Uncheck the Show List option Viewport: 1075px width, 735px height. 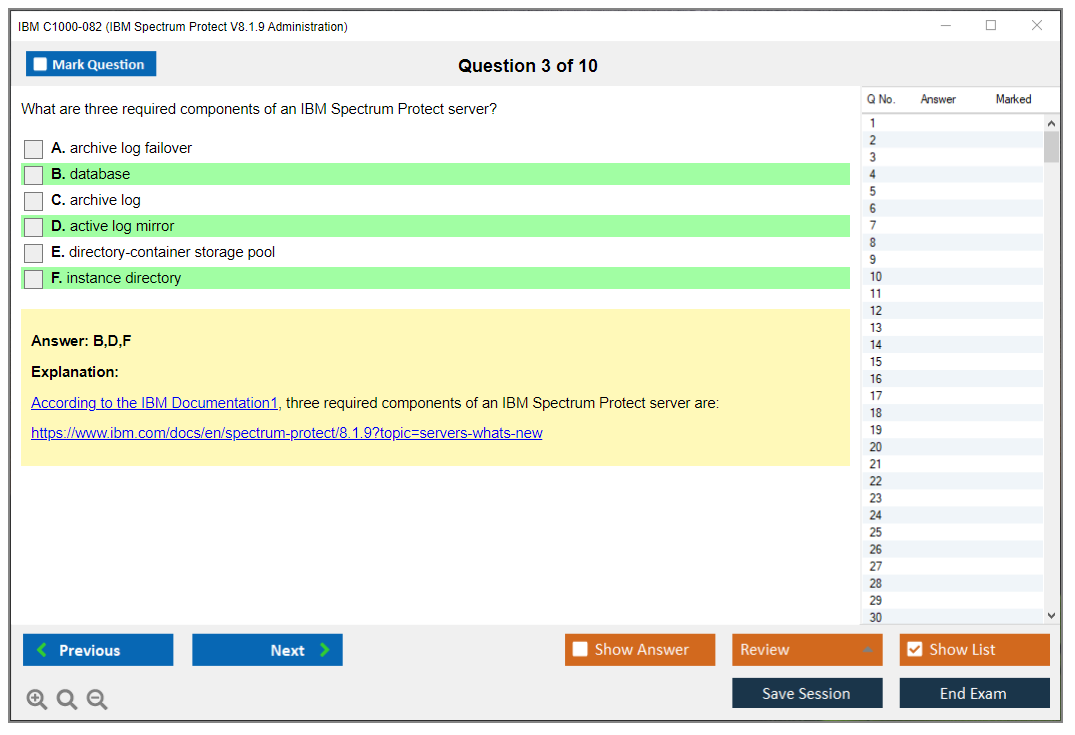pyautogui.click(x=914, y=650)
